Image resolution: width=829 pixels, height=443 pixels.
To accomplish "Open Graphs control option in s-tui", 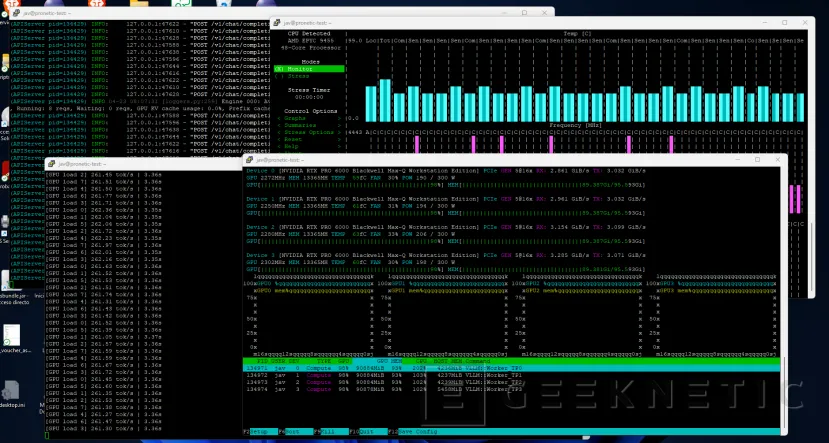I will (x=309, y=118).
